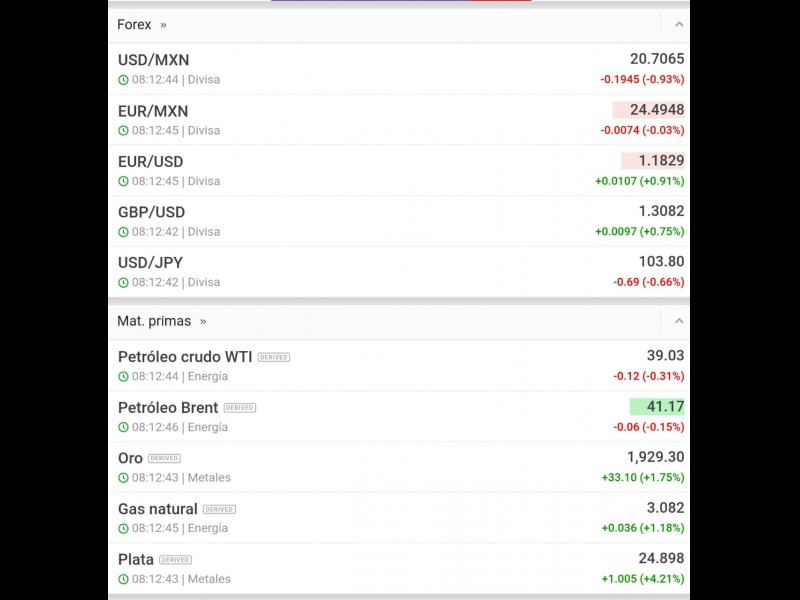
Task: Click the clock icon under USD/MXN
Action: click(x=123, y=80)
